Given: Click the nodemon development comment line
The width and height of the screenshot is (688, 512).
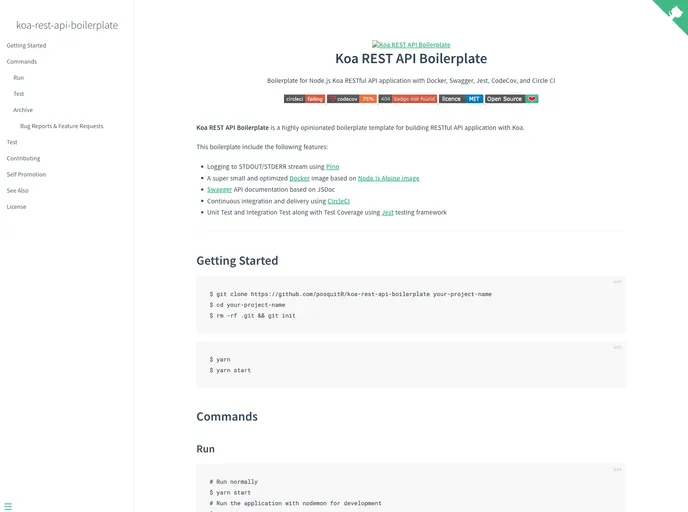Looking at the screenshot, I should [296, 503].
